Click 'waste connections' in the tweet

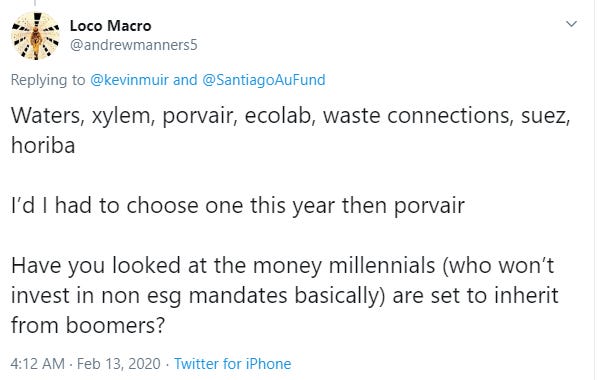click(416, 115)
